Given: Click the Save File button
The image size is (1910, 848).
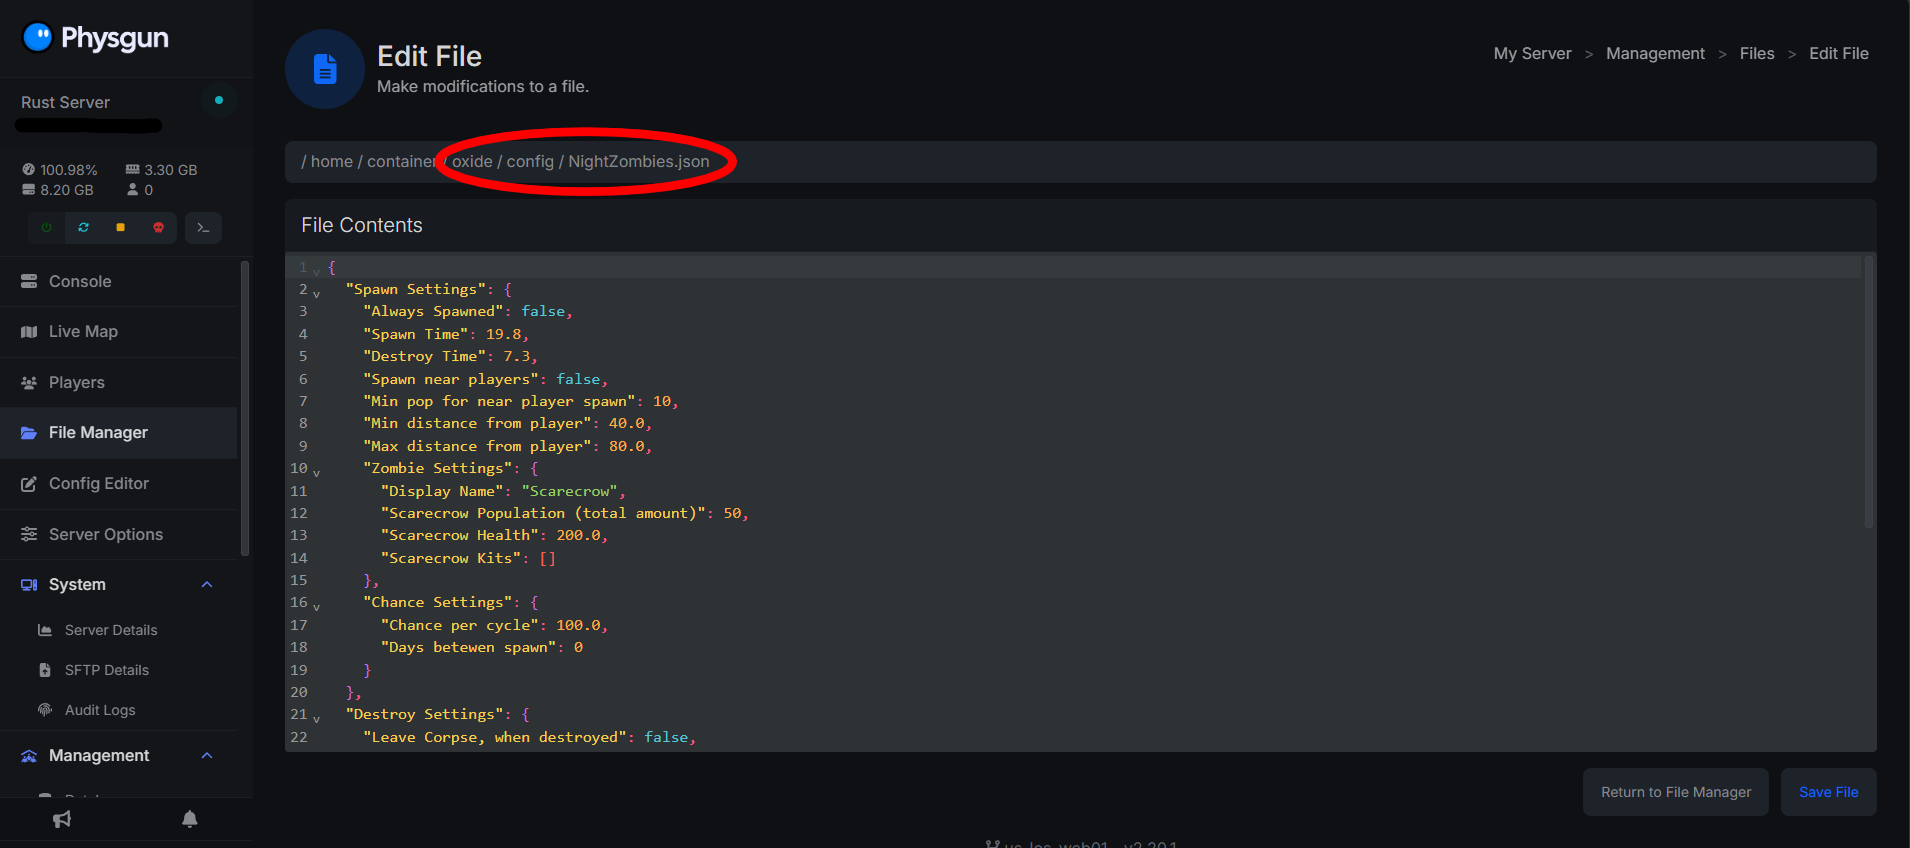Looking at the screenshot, I should point(1828,792).
